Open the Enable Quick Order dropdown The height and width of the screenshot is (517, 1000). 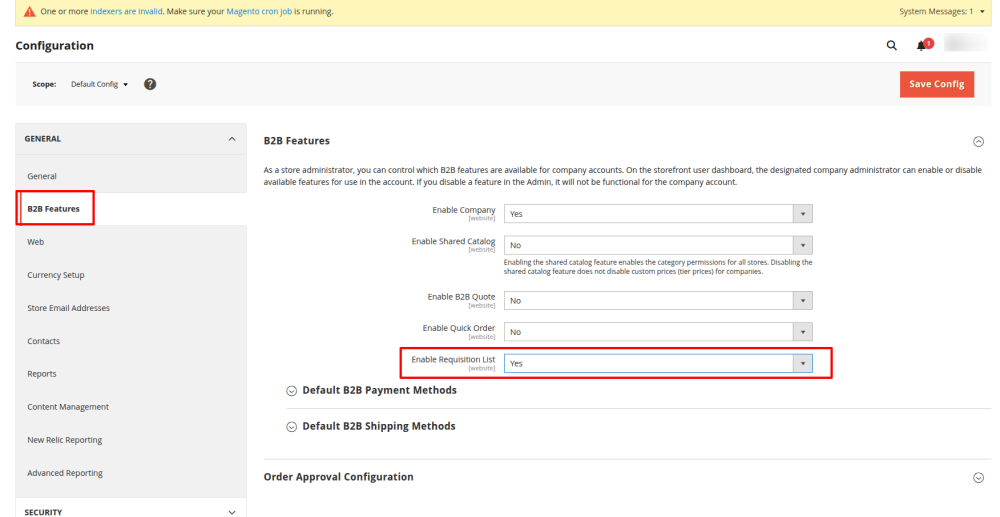pos(657,331)
